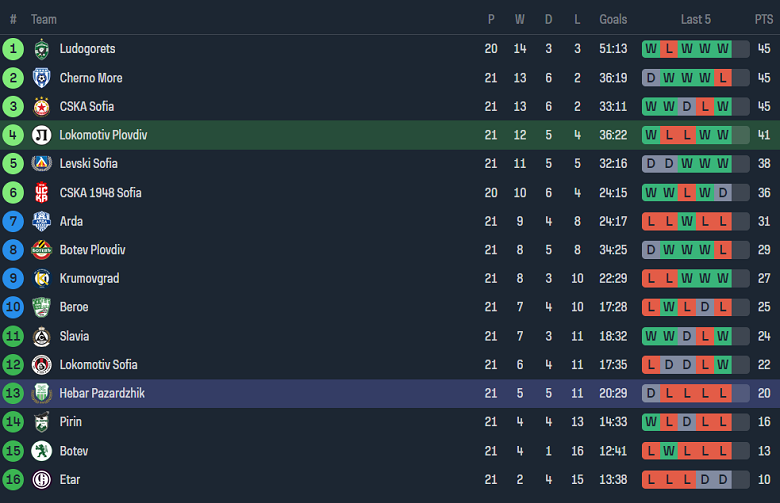Screen dimensions: 780x503
Task: Sort table by PTS column header
Action: click(x=763, y=19)
